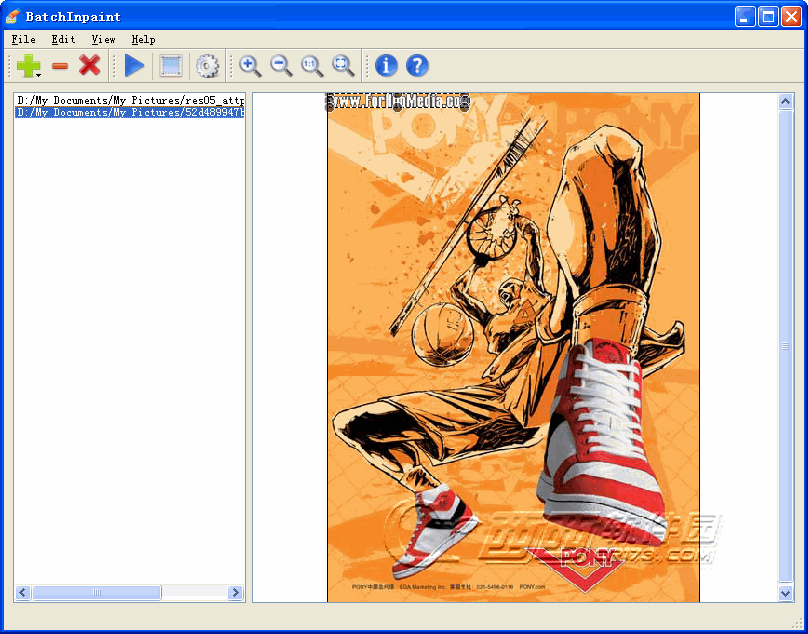The height and width of the screenshot is (634, 808).
Task: Remove selected file with the red minus icon
Action: pyautogui.click(x=60, y=66)
